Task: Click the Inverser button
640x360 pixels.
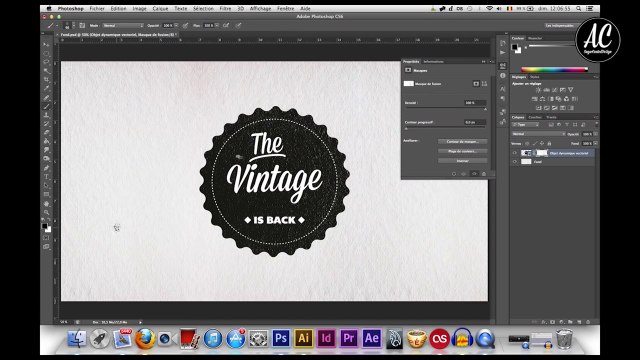Action: click(462, 161)
